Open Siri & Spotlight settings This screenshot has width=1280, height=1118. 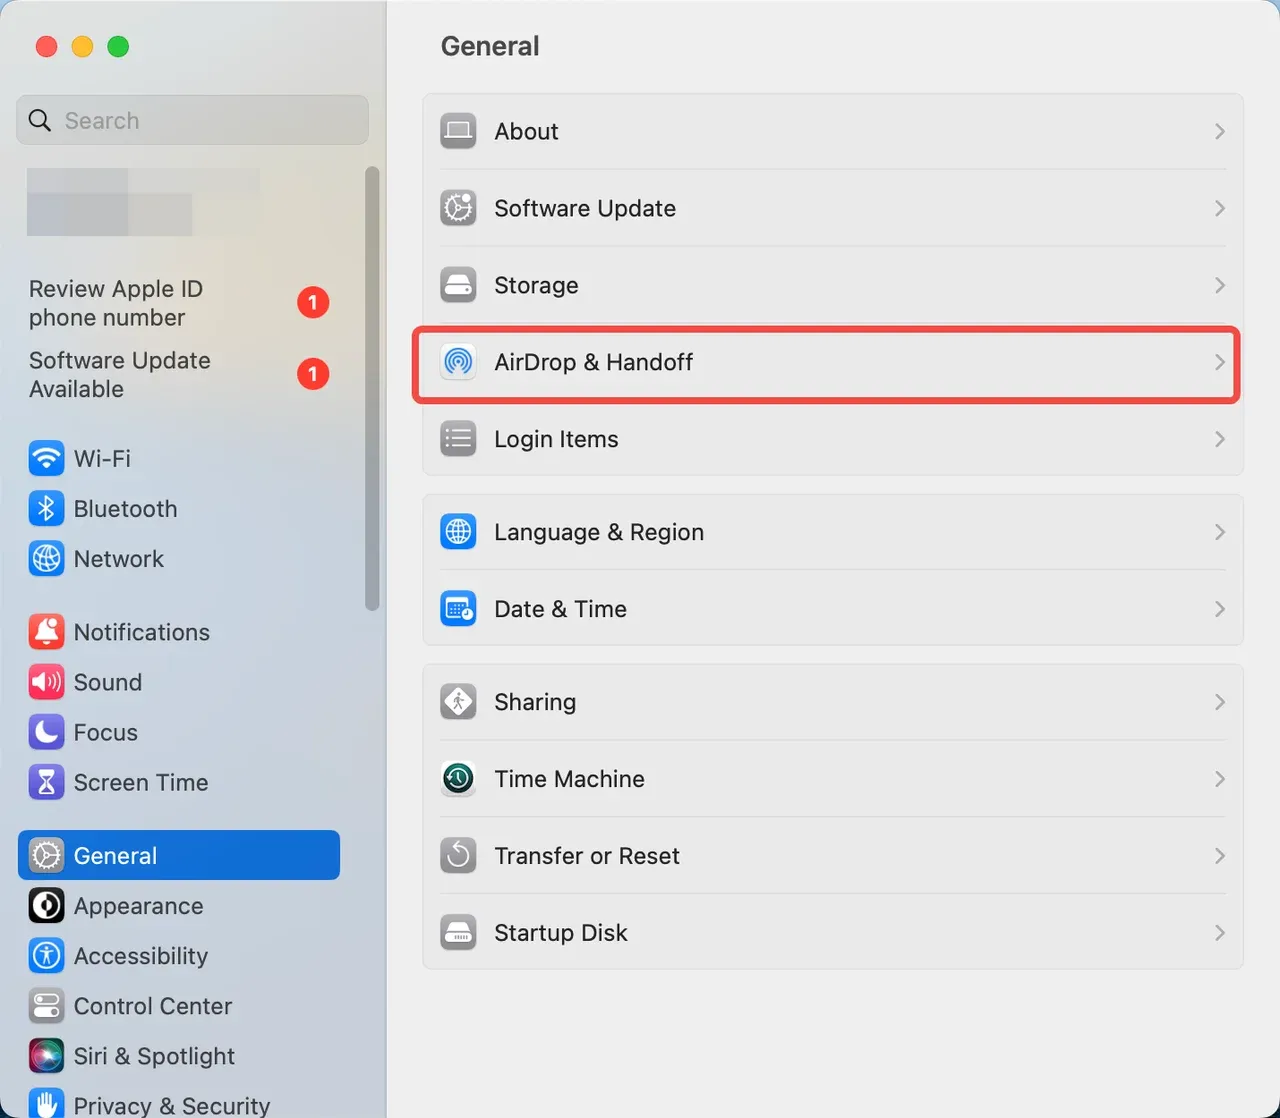coord(179,1056)
